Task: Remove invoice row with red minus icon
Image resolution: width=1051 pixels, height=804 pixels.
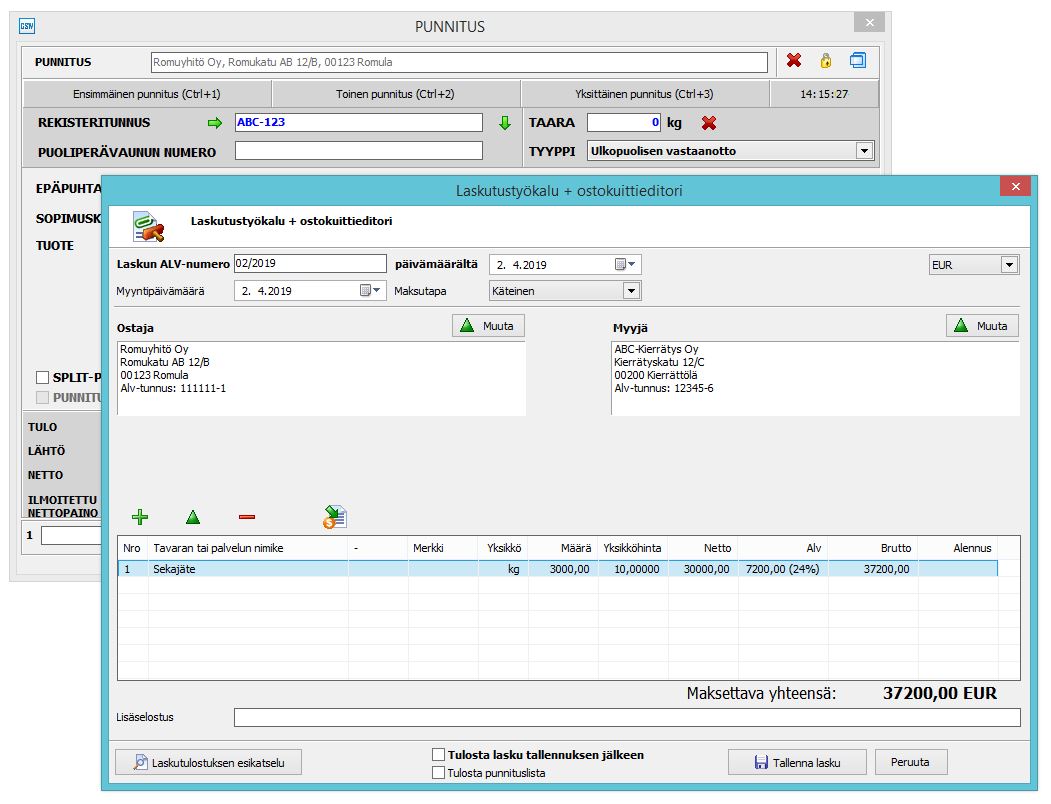Action: pos(247,517)
